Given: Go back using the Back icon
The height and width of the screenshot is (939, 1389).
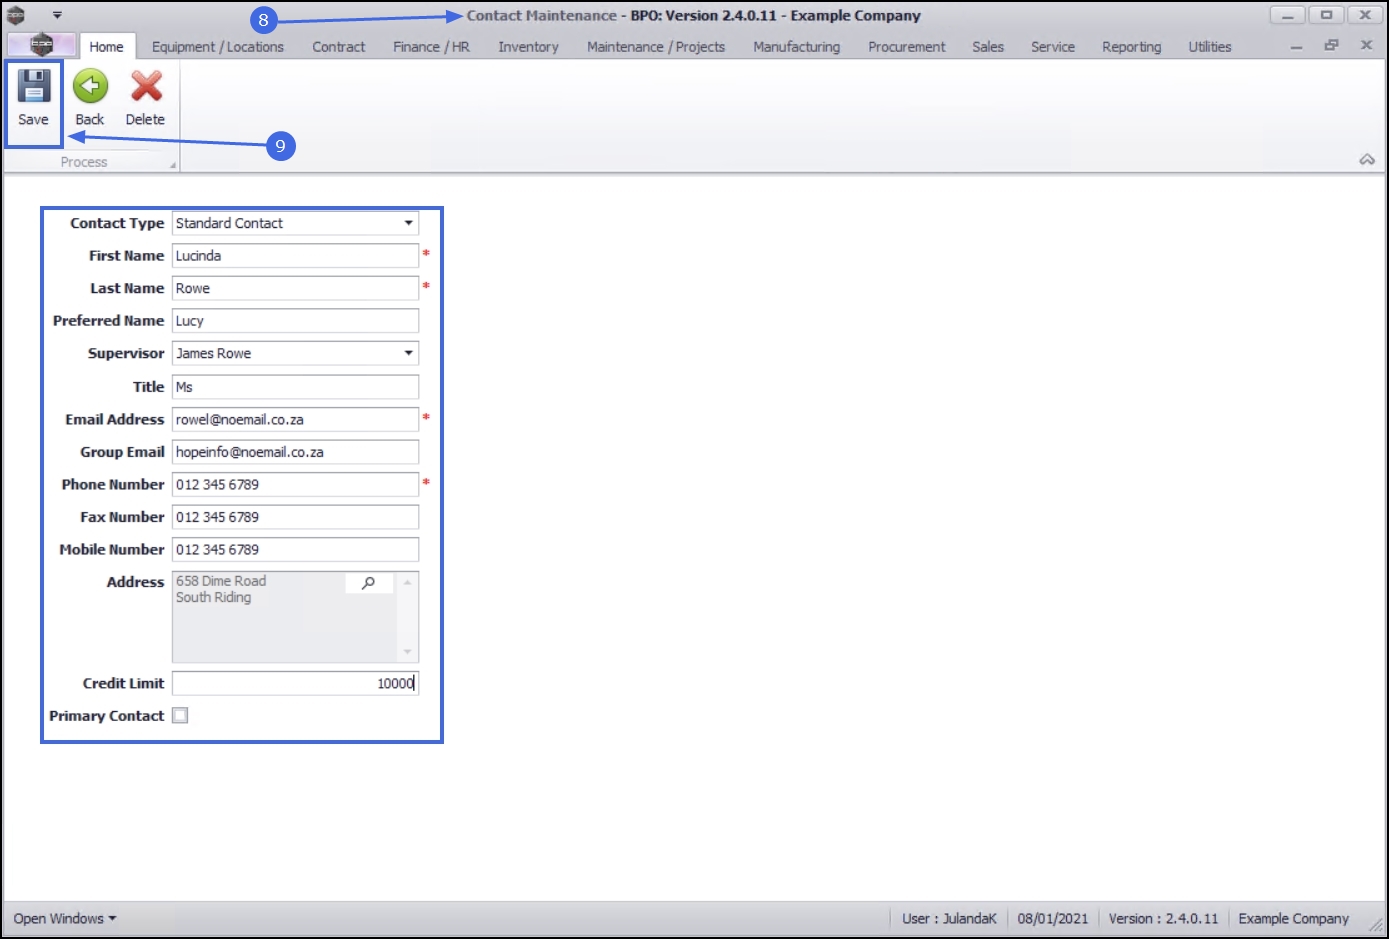Looking at the screenshot, I should click(x=90, y=98).
